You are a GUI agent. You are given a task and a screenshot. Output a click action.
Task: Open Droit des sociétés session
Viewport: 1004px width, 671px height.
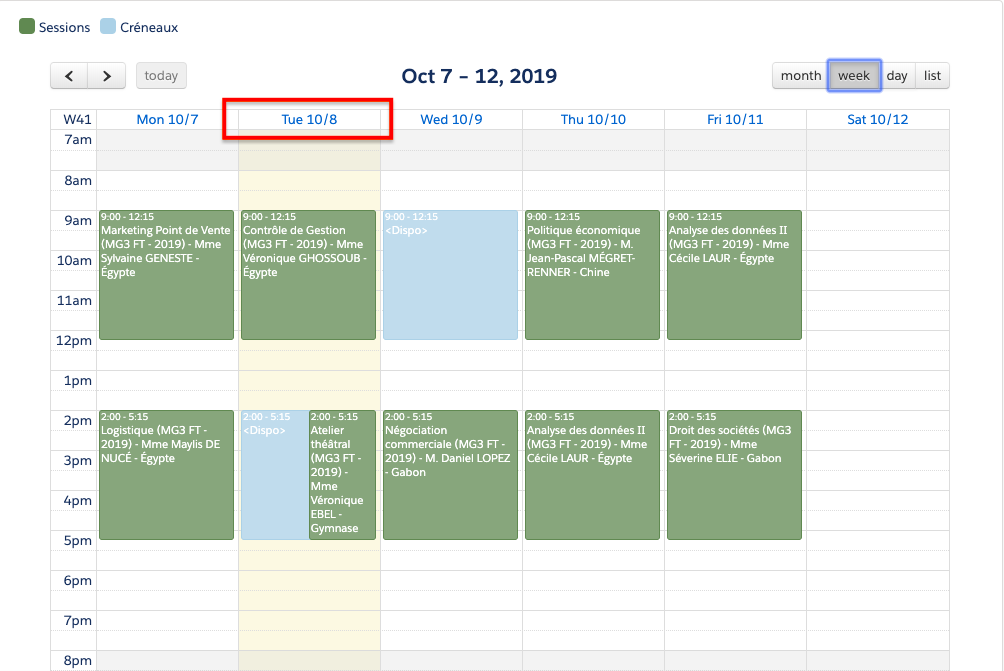[x=735, y=475]
